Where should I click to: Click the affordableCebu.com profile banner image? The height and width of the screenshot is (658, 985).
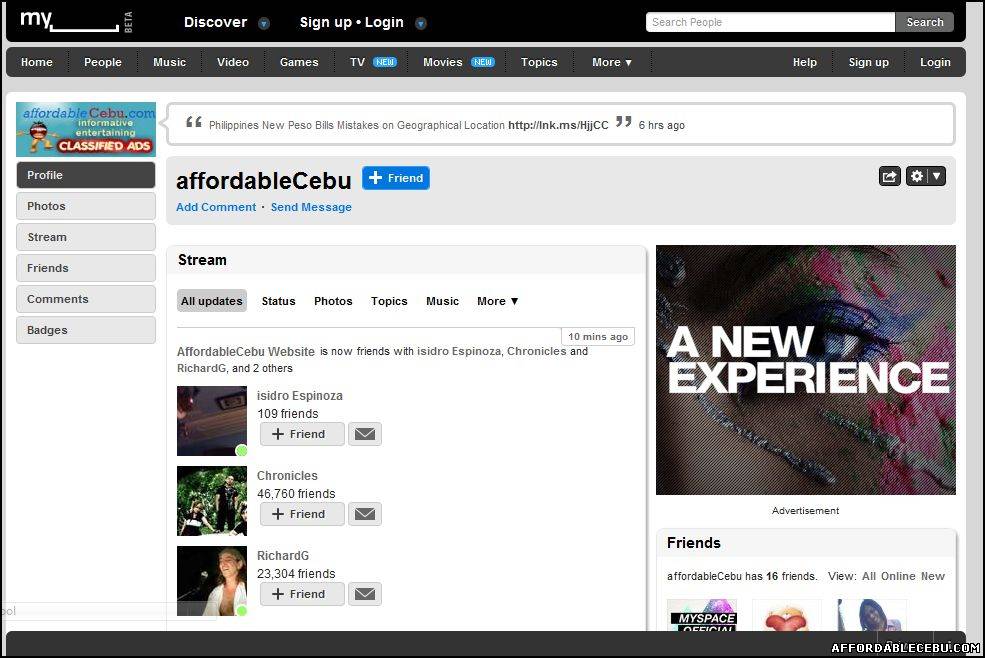86,129
